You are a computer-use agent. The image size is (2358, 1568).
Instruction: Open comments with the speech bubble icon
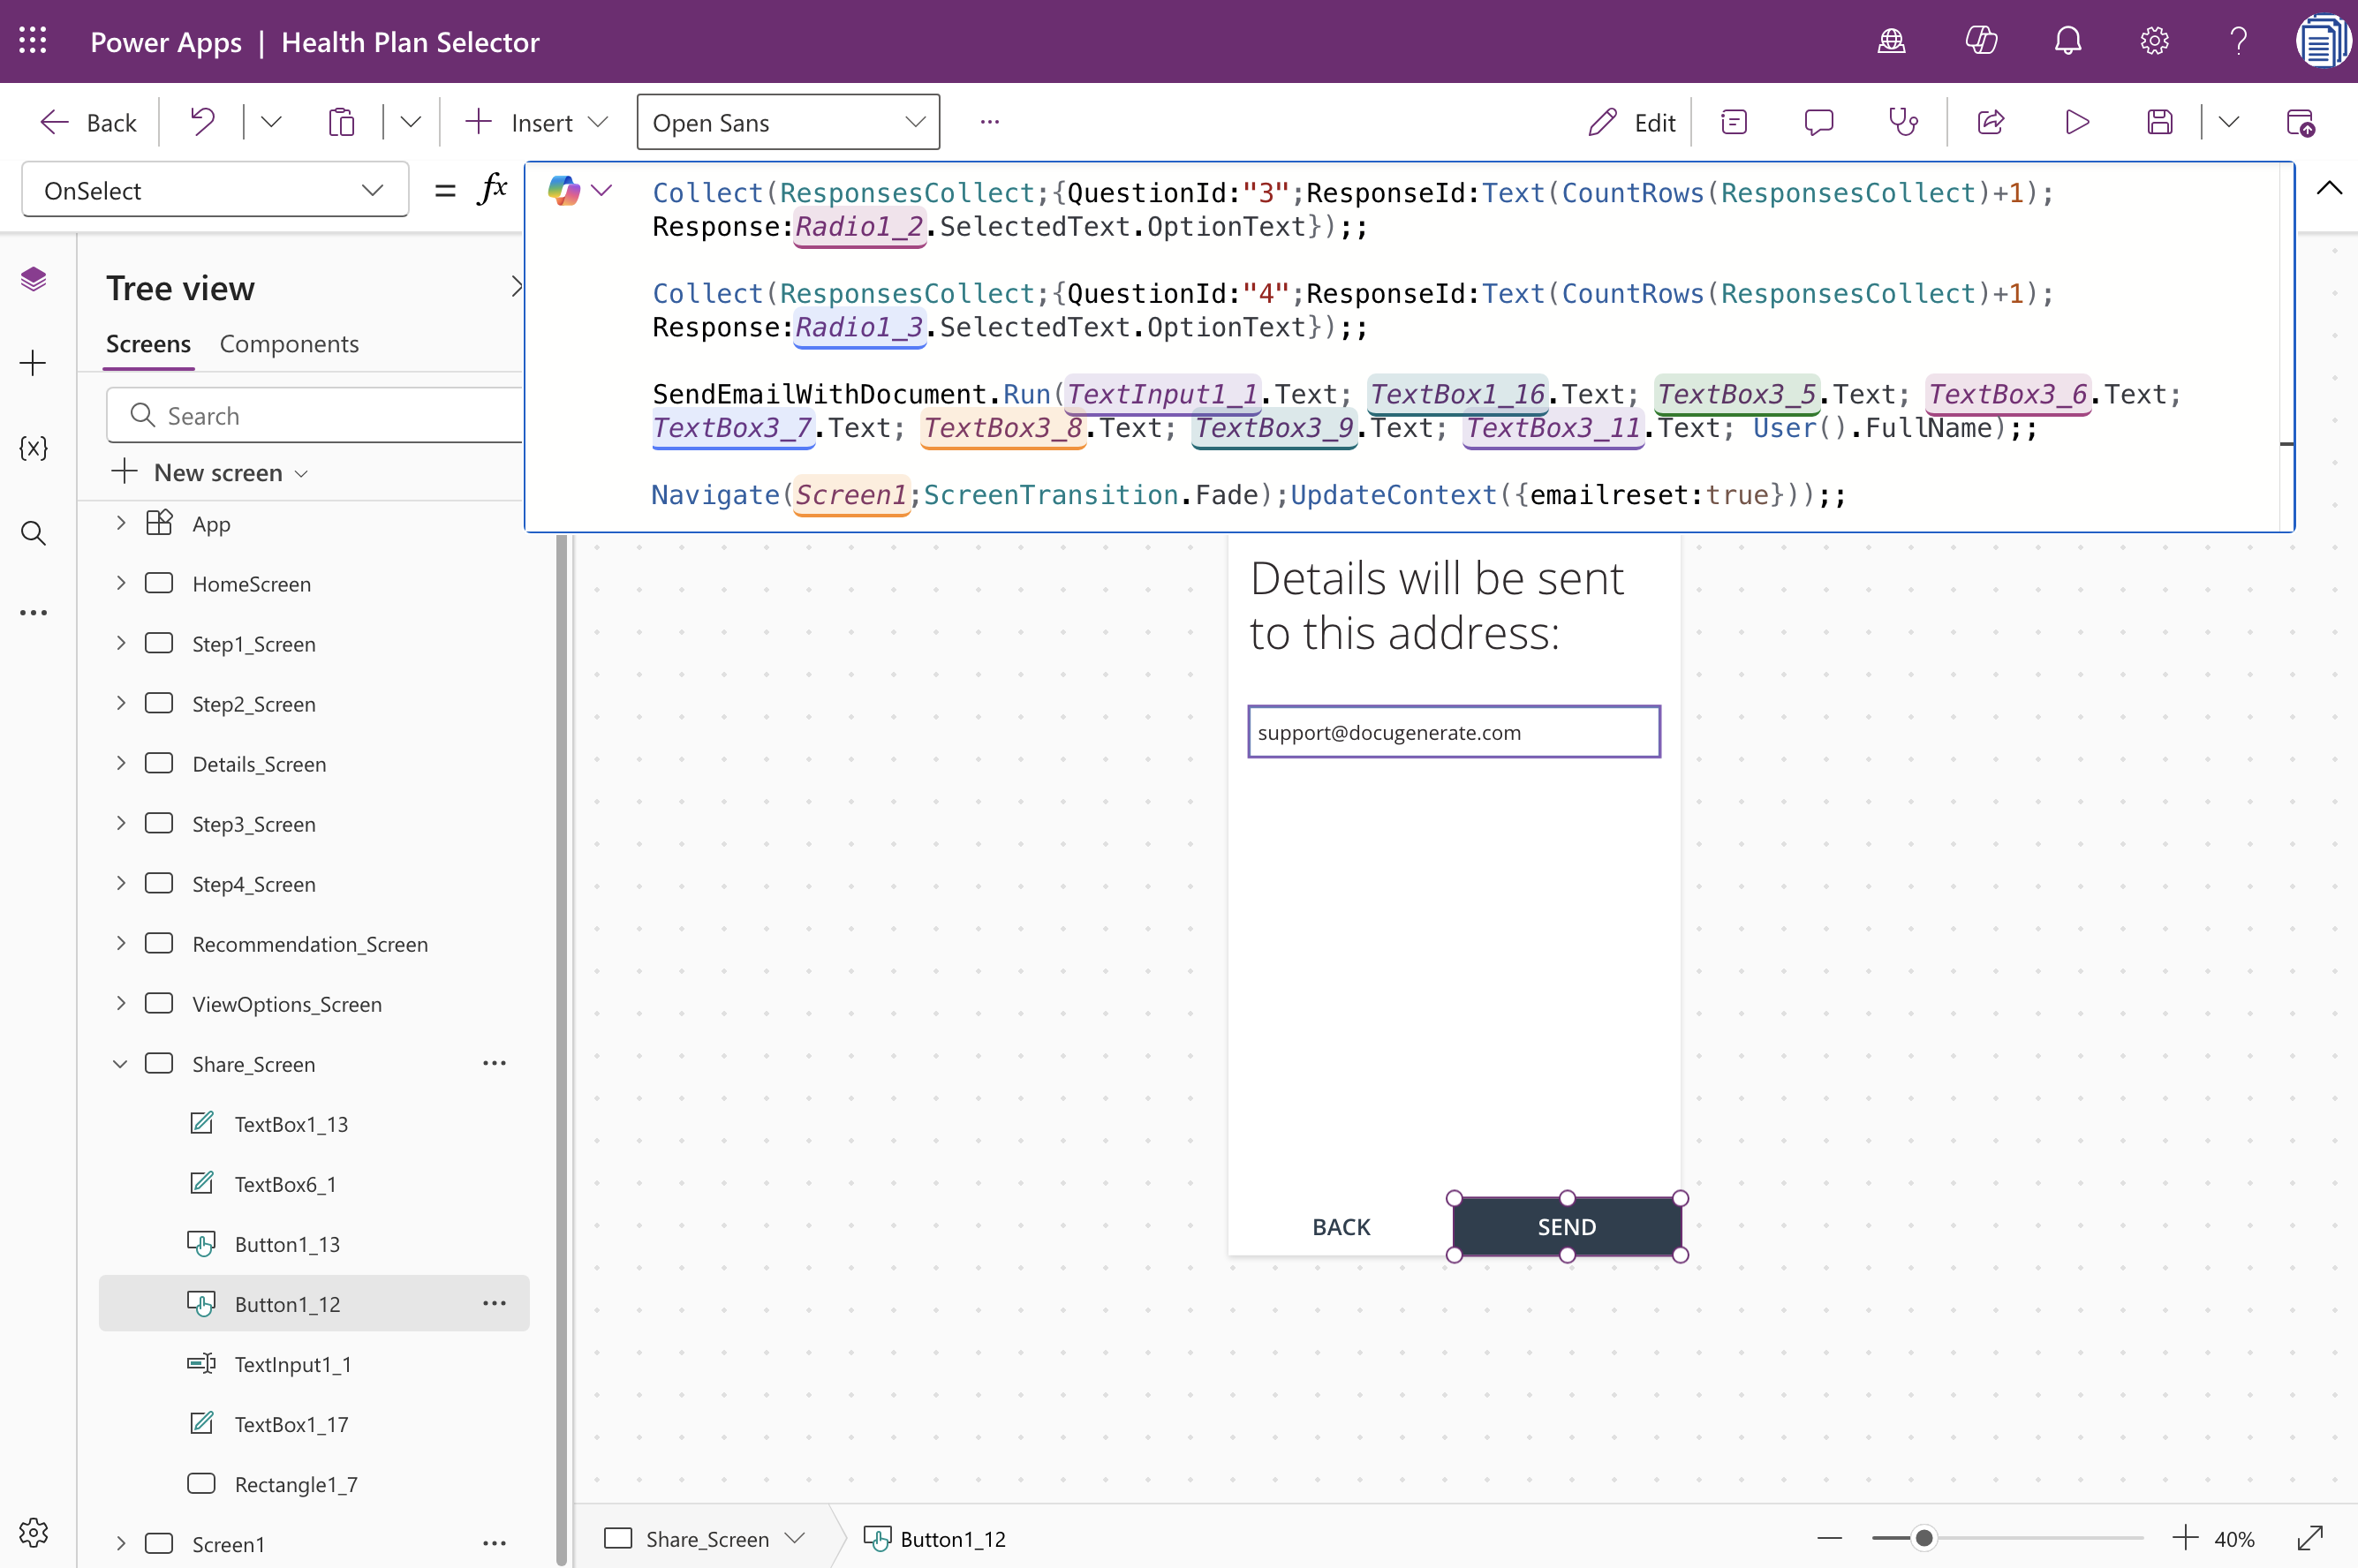pos(1818,121)
